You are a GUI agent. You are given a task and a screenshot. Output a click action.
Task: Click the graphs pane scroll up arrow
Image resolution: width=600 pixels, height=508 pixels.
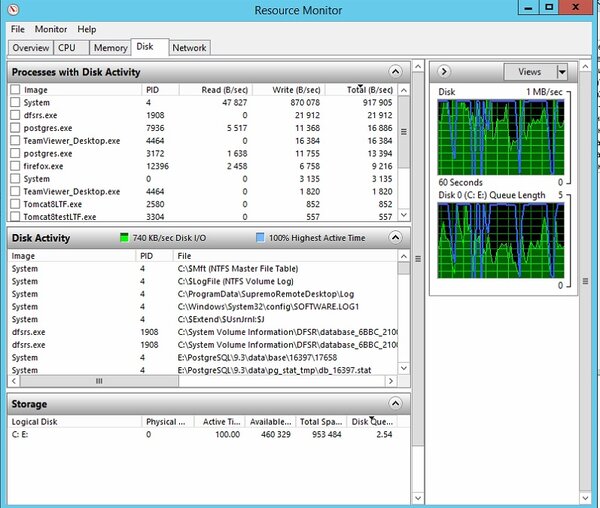pos(585,67)
